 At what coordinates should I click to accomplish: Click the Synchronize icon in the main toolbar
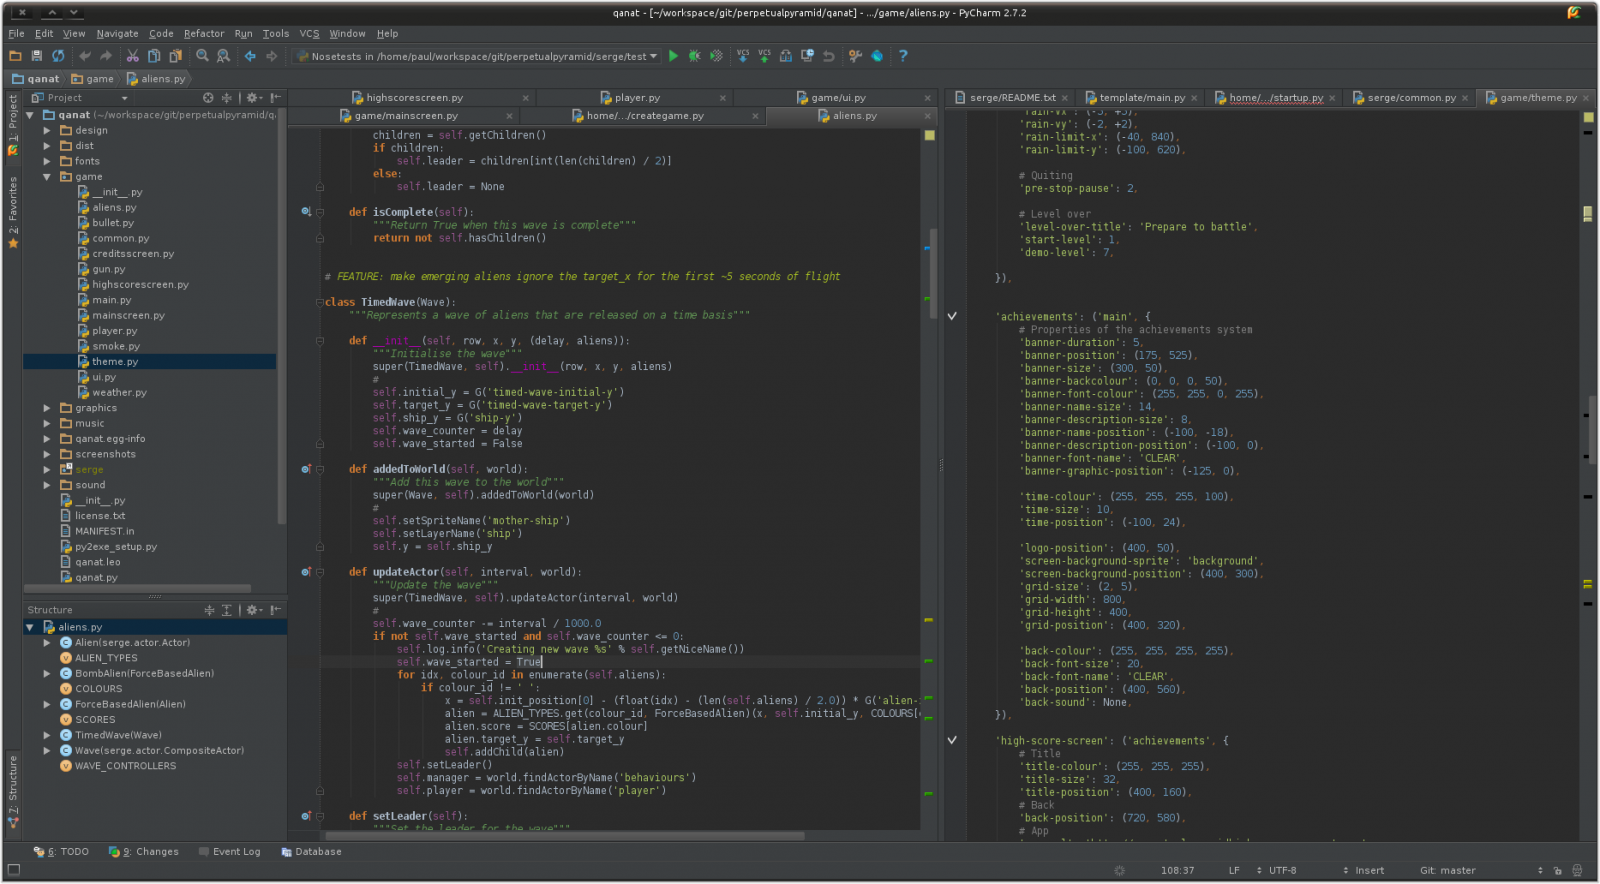click(58, 56)
